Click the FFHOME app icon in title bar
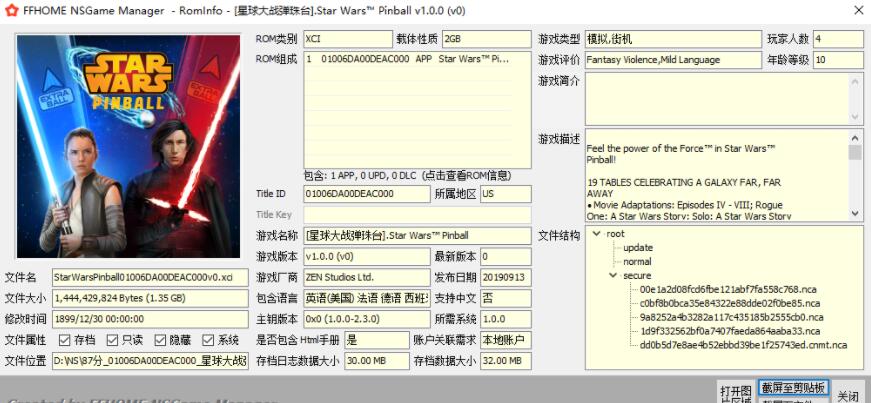This screenshot has width=871, height=403. 12,11
